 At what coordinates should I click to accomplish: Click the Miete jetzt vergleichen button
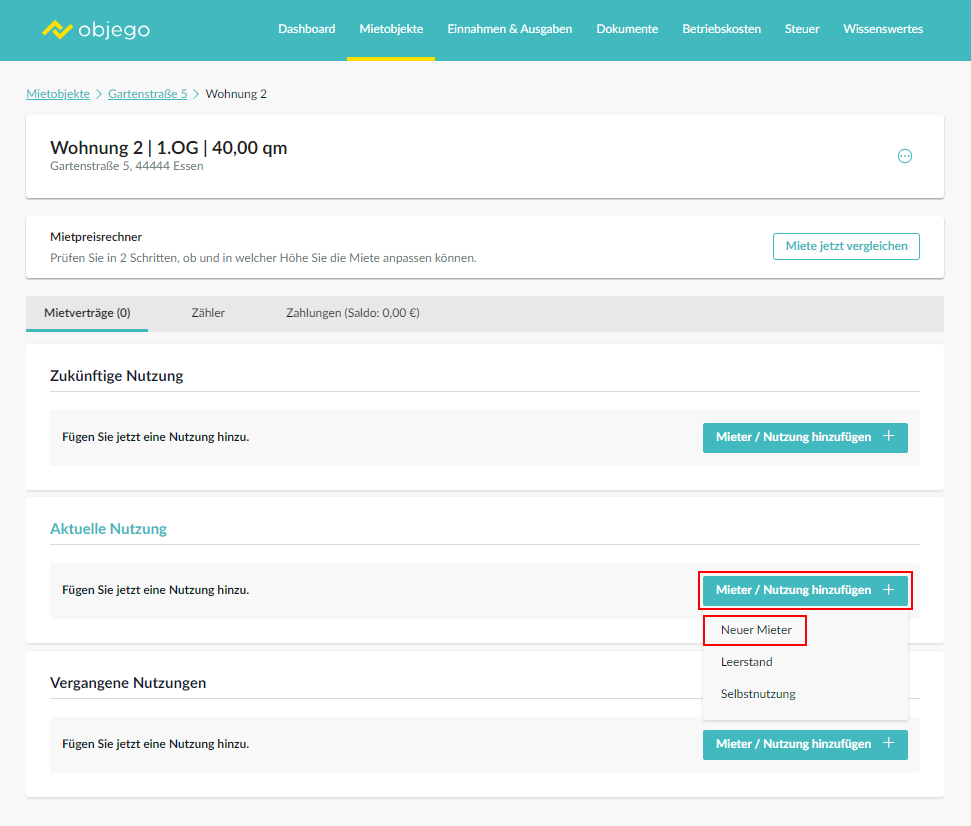pyautogui.click(x=846, y=246)
